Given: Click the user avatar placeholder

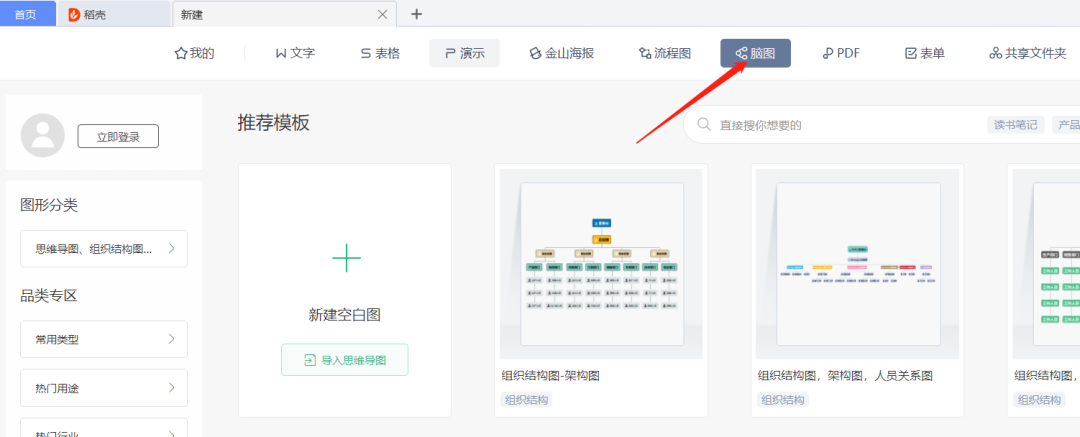Looking at the screenshot, I should coord(43,135).
